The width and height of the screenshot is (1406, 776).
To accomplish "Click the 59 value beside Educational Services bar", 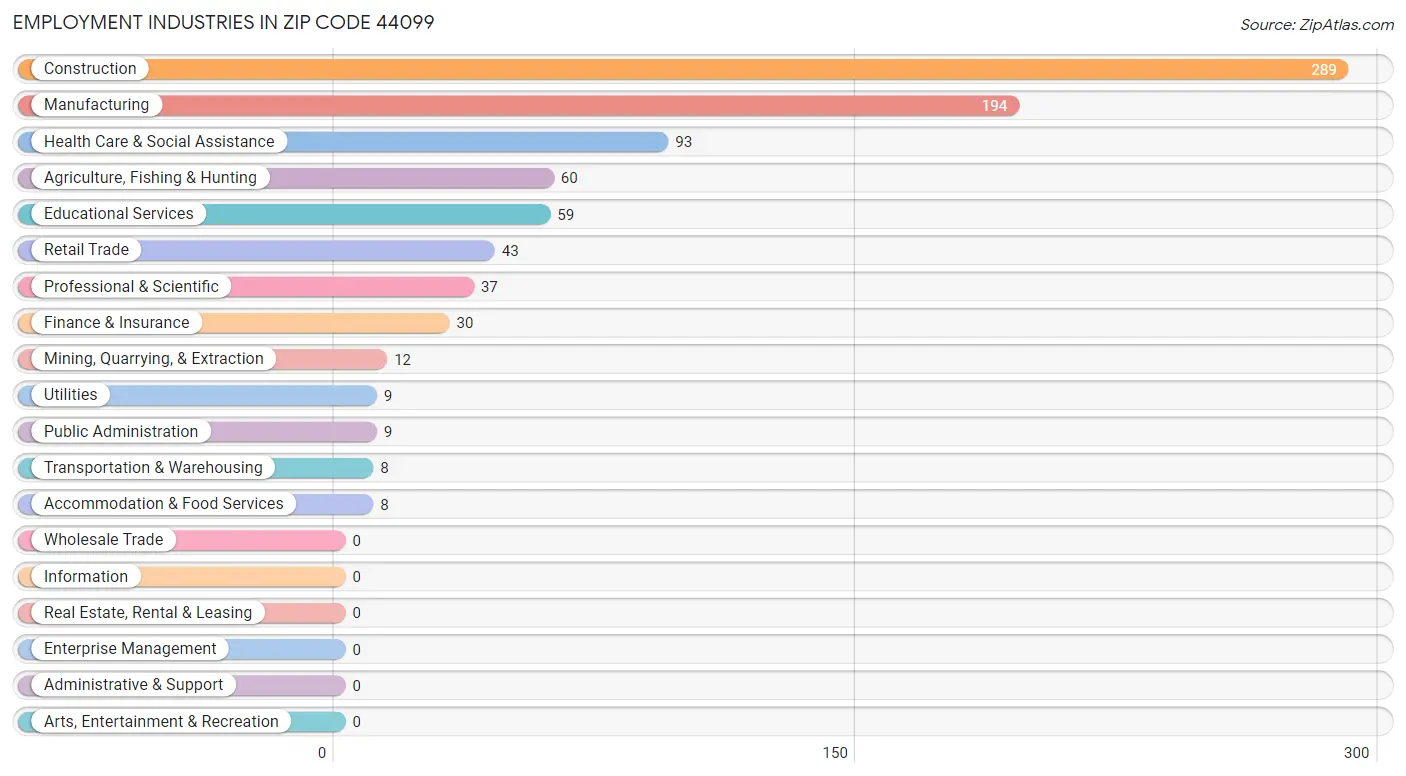I will (566, 215).
